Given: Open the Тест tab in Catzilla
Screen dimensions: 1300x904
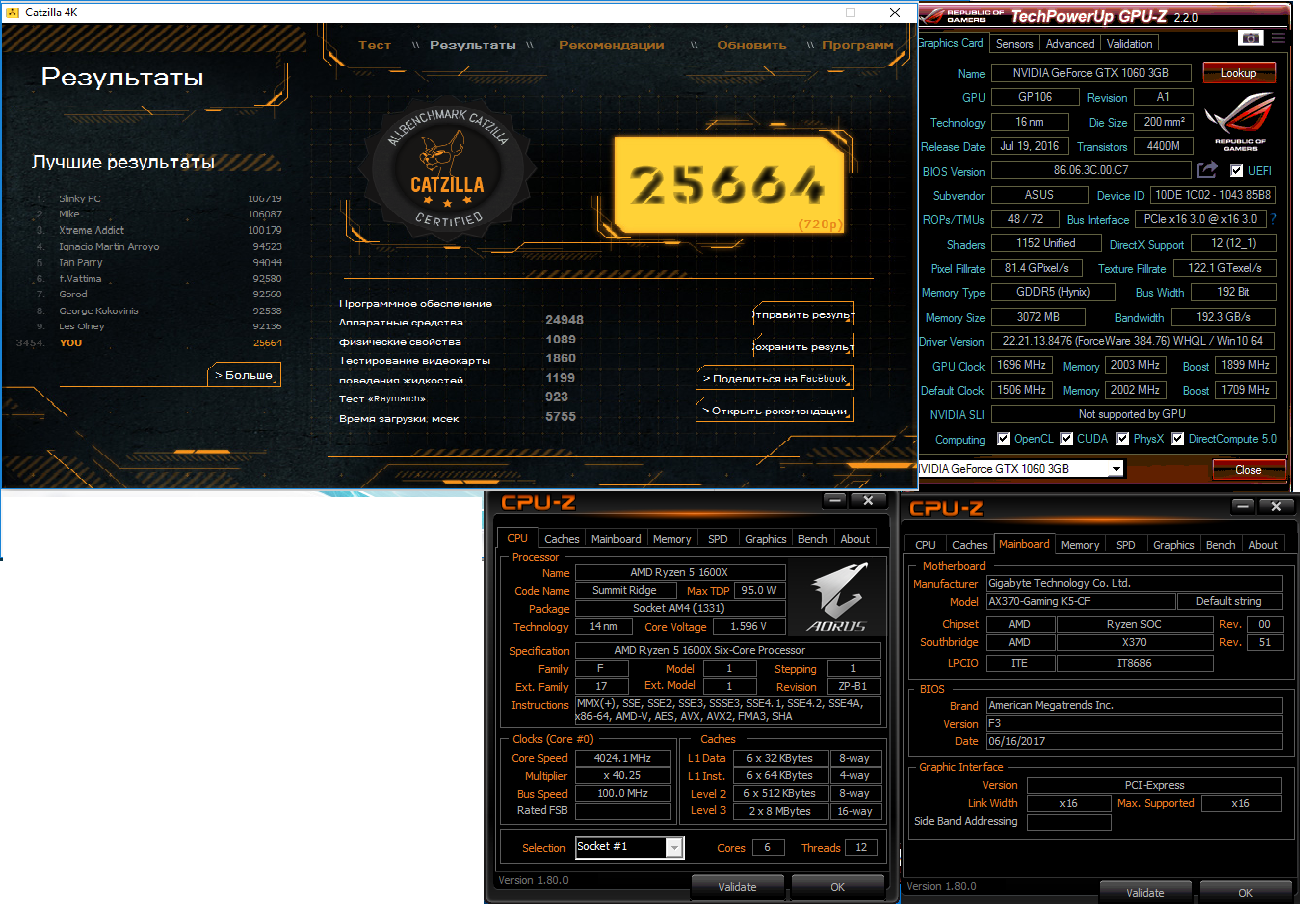Looking at the screenshot, I should (x=375, y=45).
